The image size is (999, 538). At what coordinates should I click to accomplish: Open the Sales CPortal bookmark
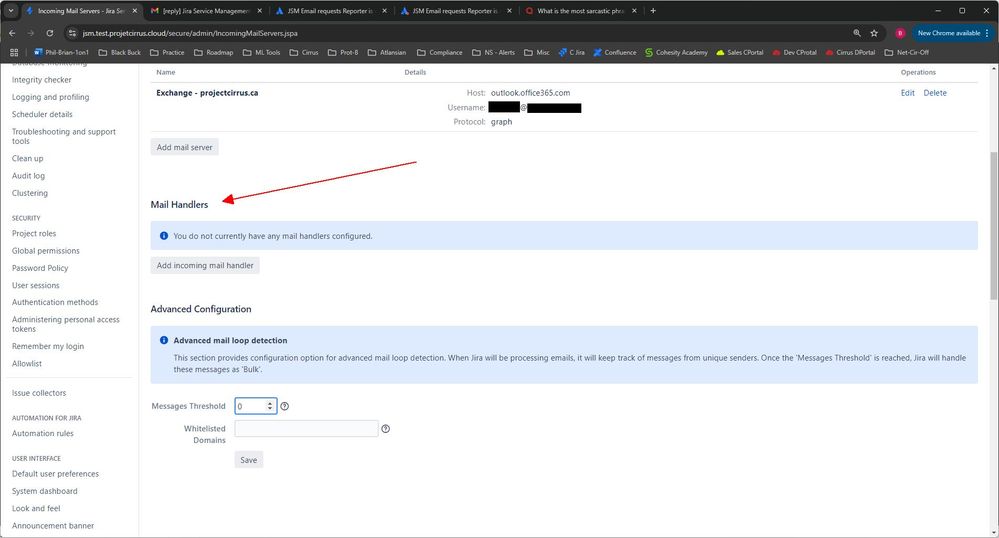[x=740, y=52]
